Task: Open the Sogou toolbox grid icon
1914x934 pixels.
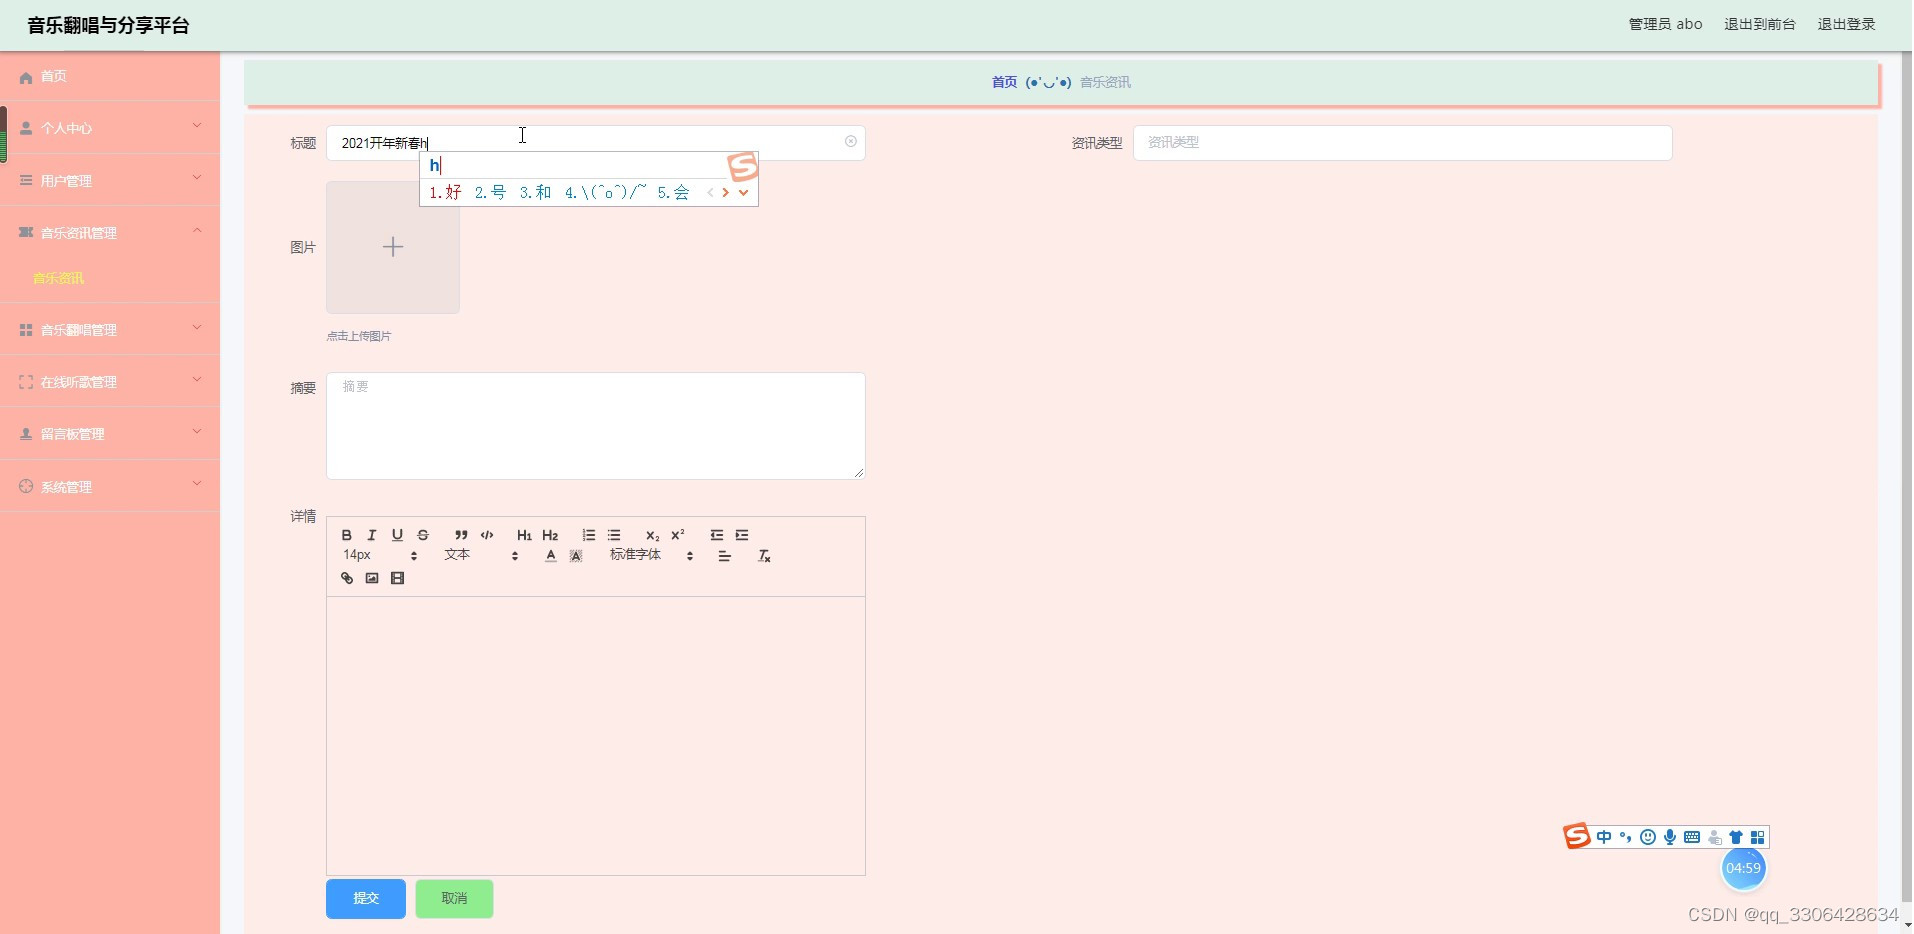Action: 1758,837
